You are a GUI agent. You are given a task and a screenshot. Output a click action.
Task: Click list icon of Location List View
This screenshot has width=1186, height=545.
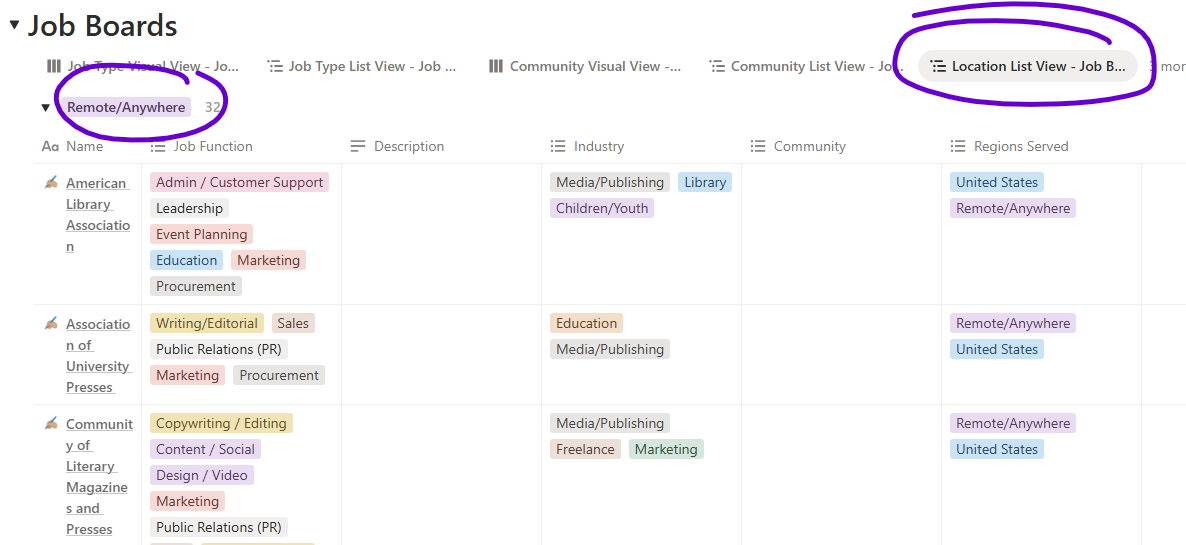click(x=938, y=67)
